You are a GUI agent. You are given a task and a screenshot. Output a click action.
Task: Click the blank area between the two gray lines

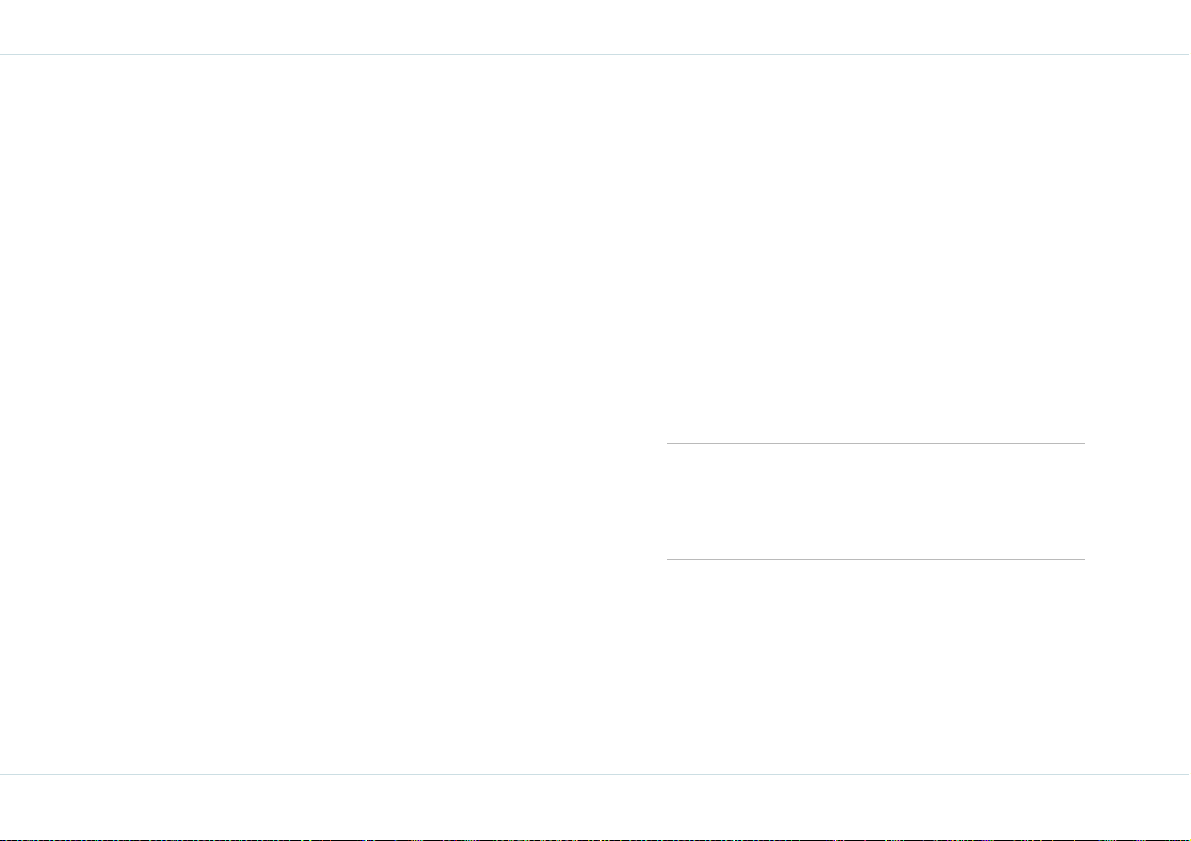pos(875,501)
